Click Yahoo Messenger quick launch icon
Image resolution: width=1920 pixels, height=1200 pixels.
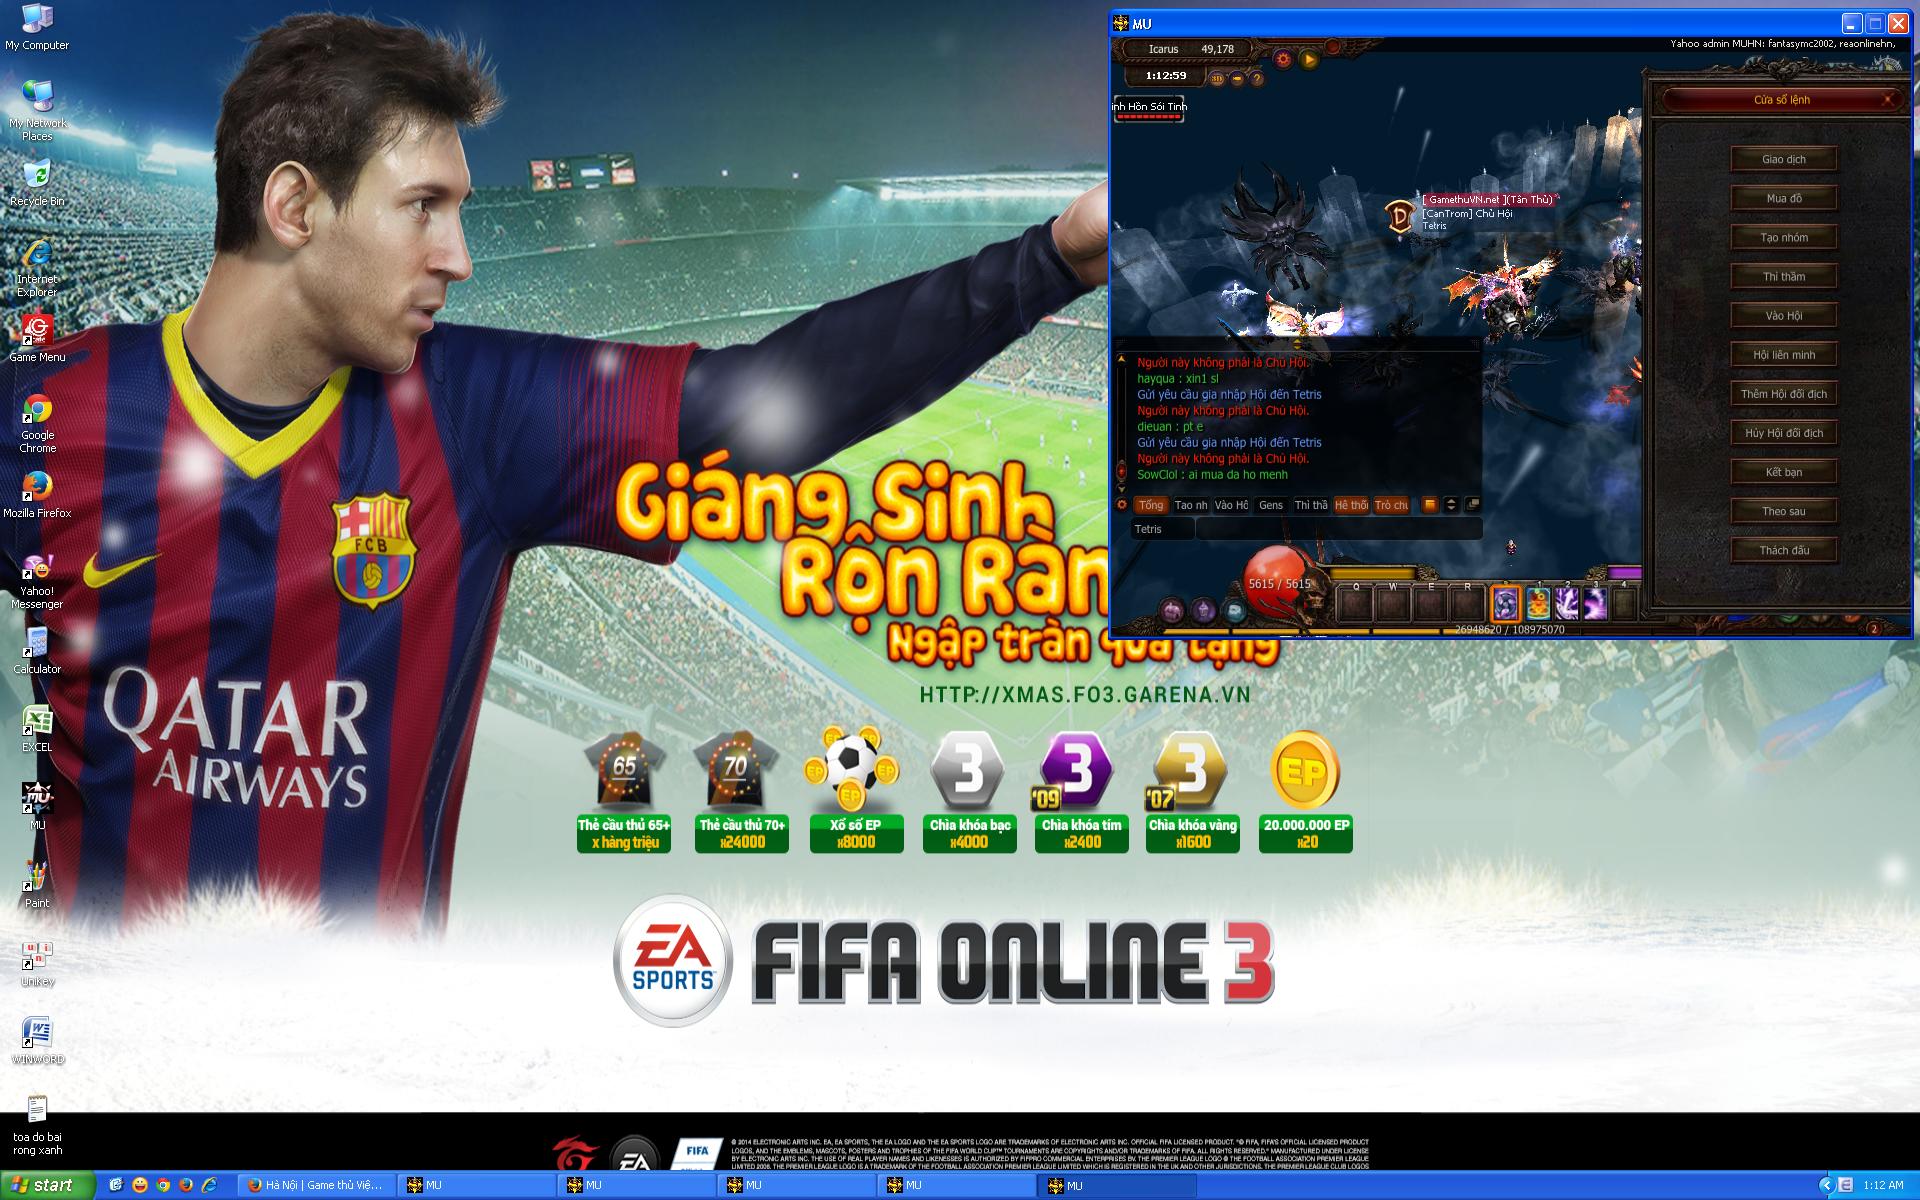(x=140, y=1185)
